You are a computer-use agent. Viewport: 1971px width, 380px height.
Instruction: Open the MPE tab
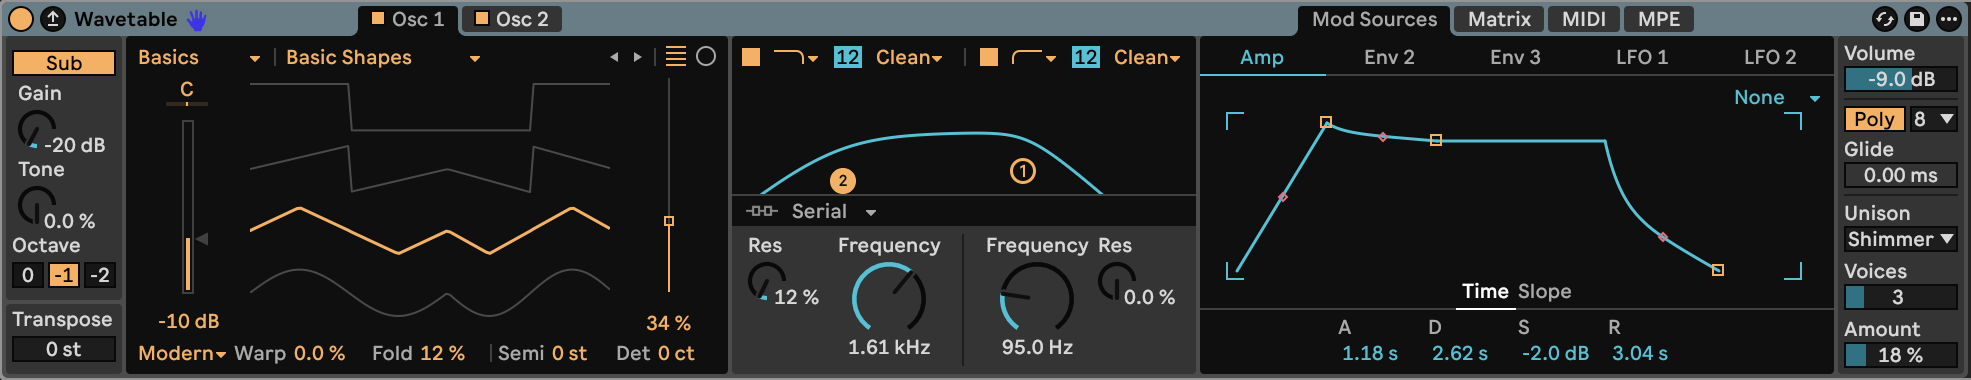[1659, 19]
